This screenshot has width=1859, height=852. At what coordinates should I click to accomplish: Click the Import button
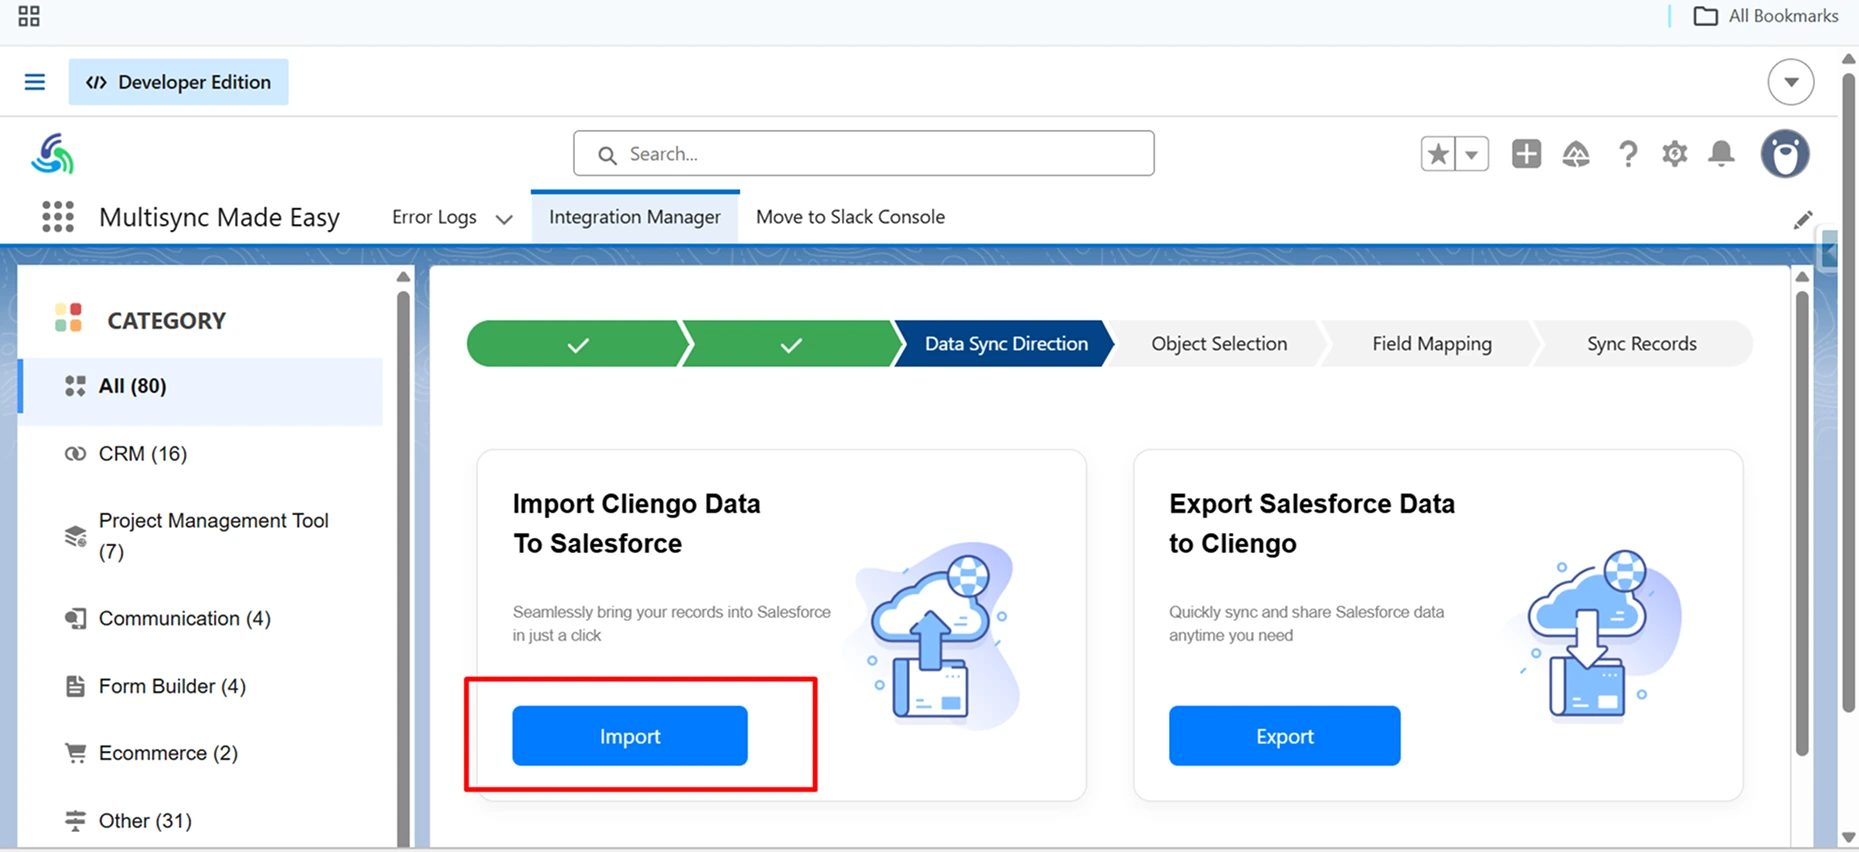coord(630,736)
